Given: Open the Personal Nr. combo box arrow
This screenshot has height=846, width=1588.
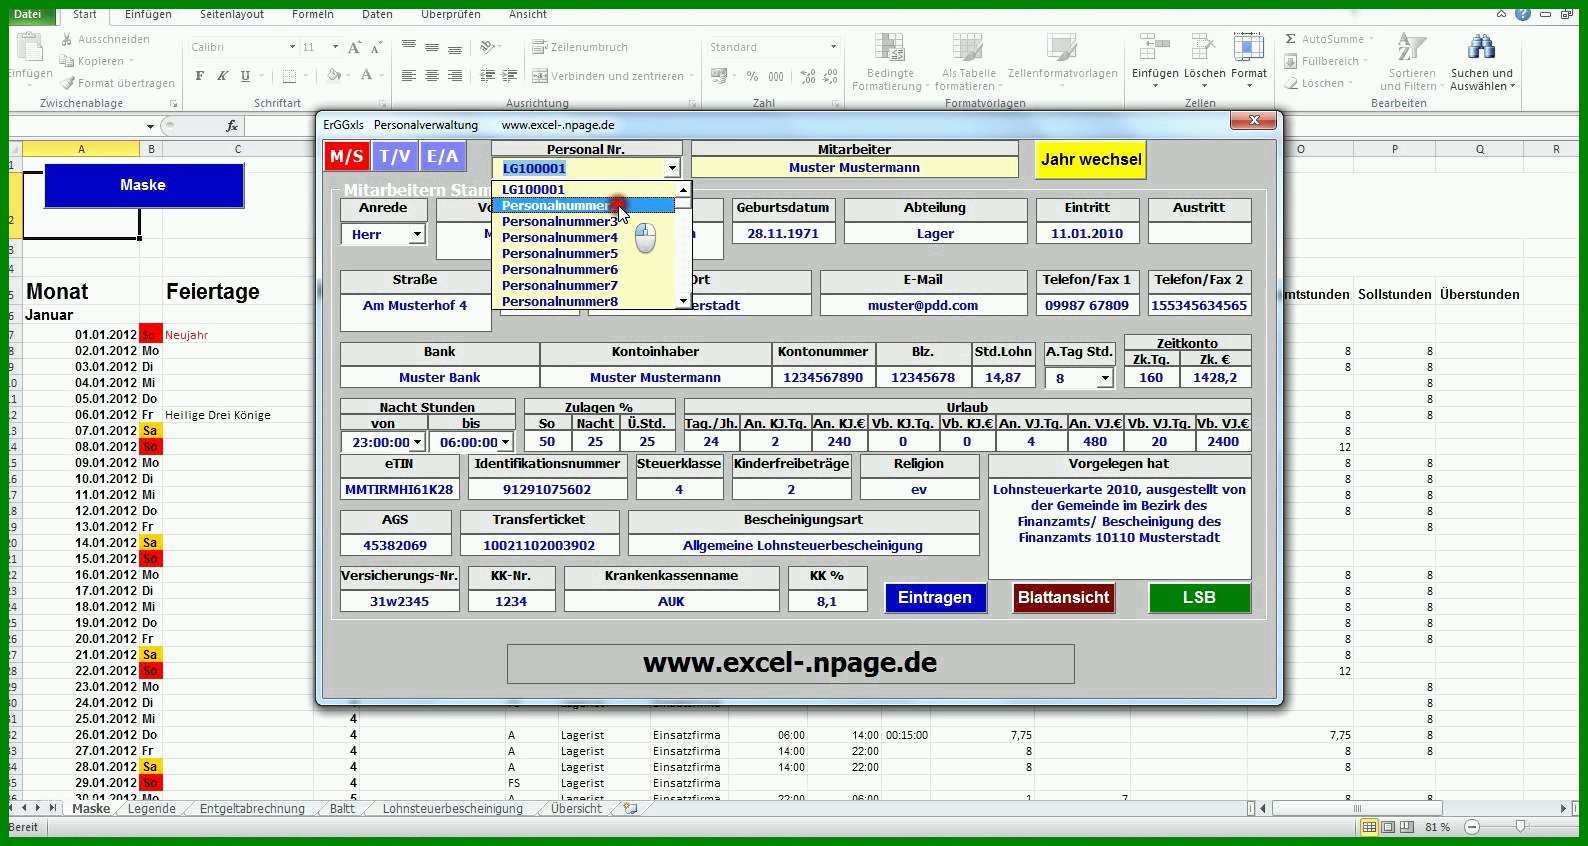Looking at the screenshot, I should pyautogui.click(x=672, y=168).
